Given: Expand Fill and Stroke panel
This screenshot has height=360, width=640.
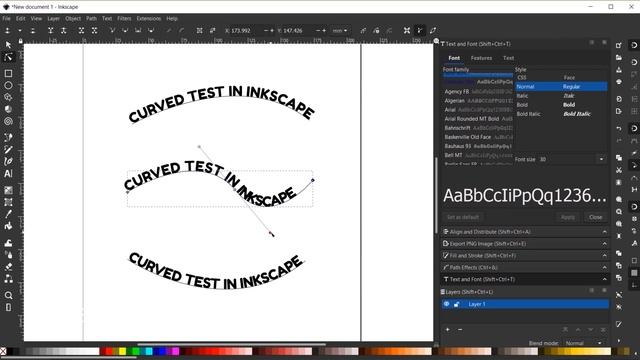Looking at the screenshot, I should pyautogui.click(x=524, y=256).
